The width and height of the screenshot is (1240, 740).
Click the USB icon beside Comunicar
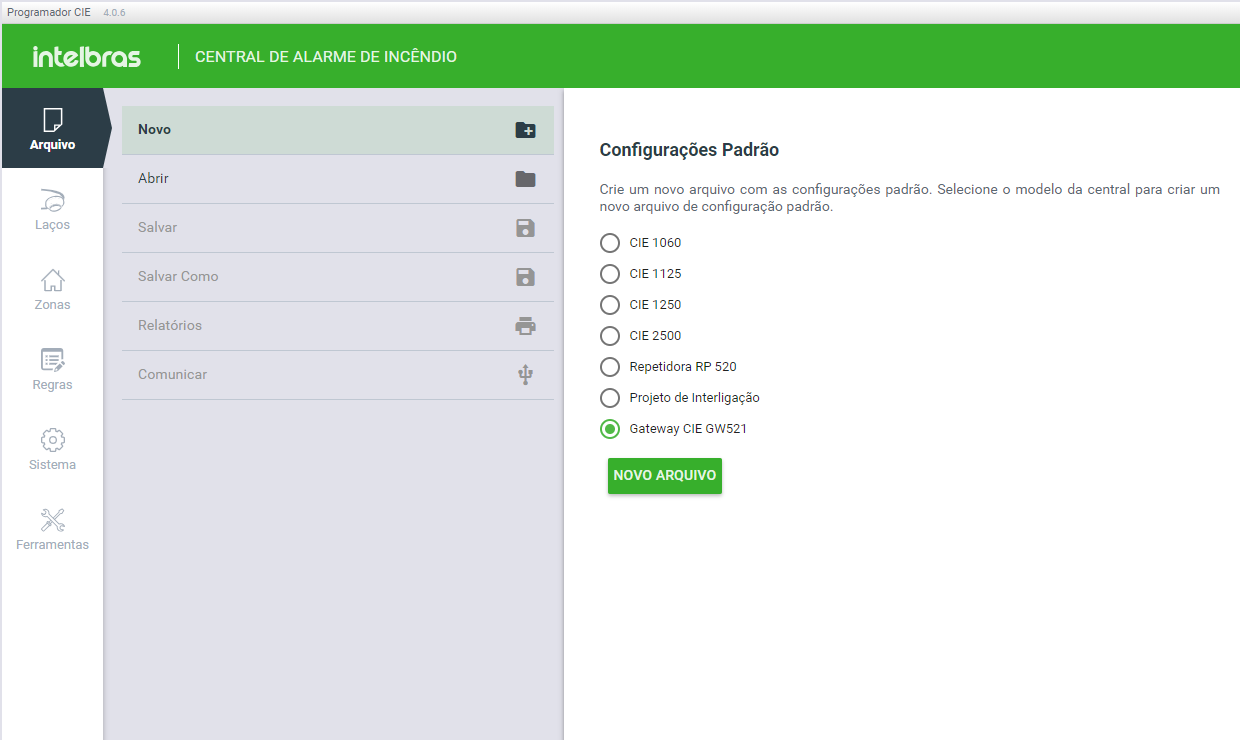point(525,375)
